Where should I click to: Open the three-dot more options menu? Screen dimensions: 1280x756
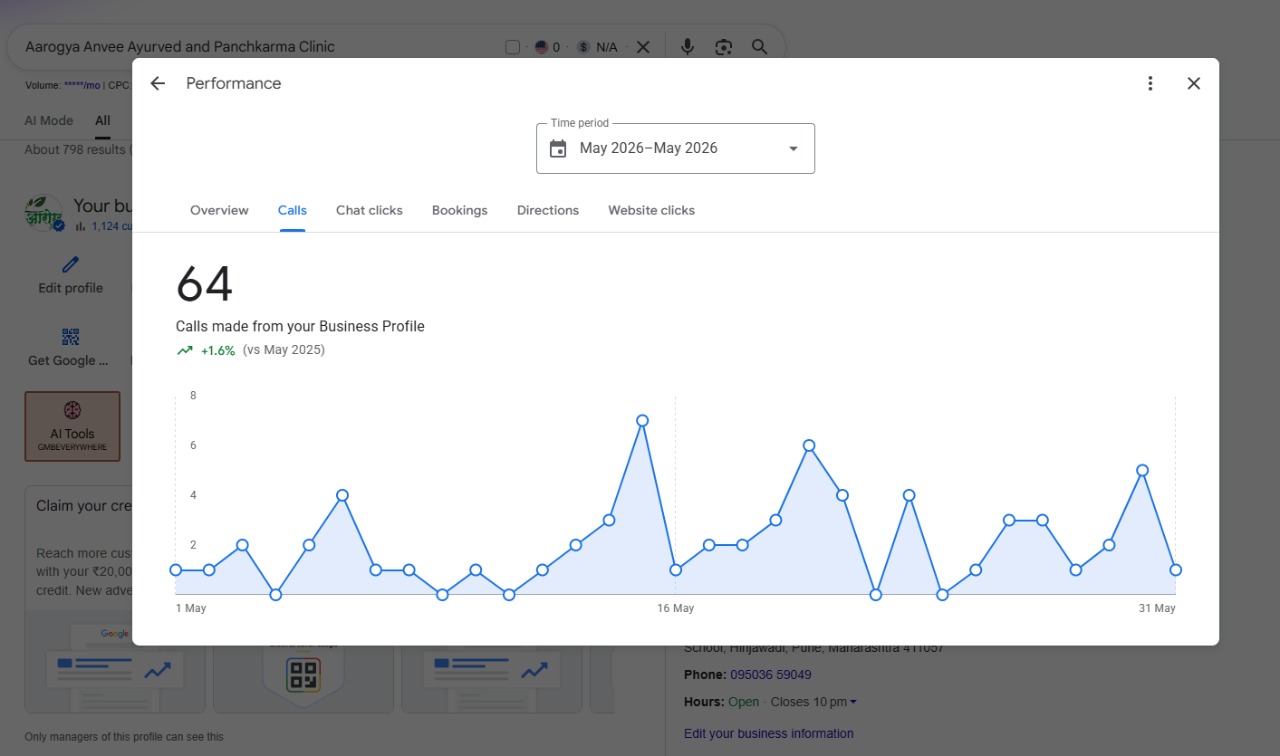[x=1150, y=84]
